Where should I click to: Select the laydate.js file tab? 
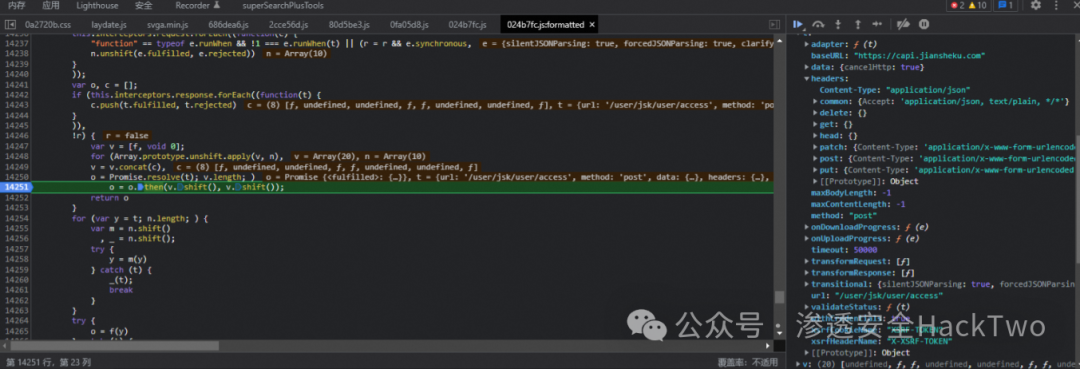[109, 25]
